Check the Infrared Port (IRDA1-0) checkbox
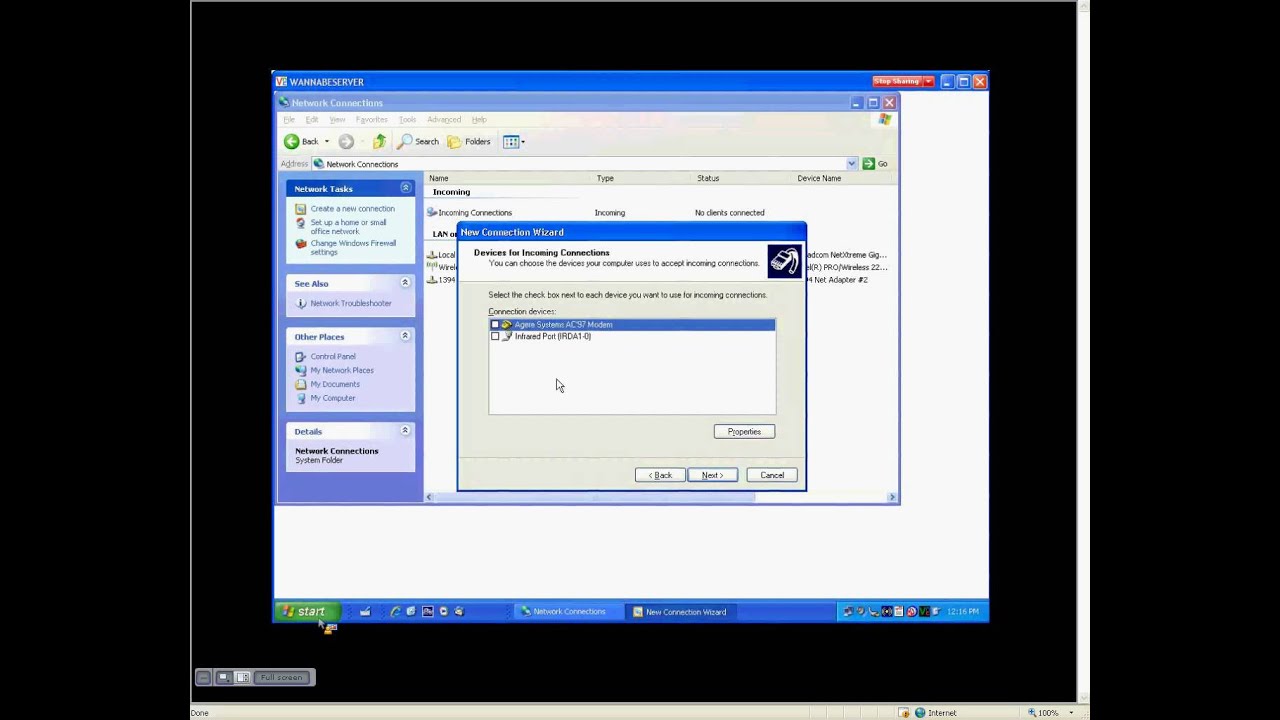Image resolution: width=1280 pixels, height=720 pixels. [x=495, y=337]
